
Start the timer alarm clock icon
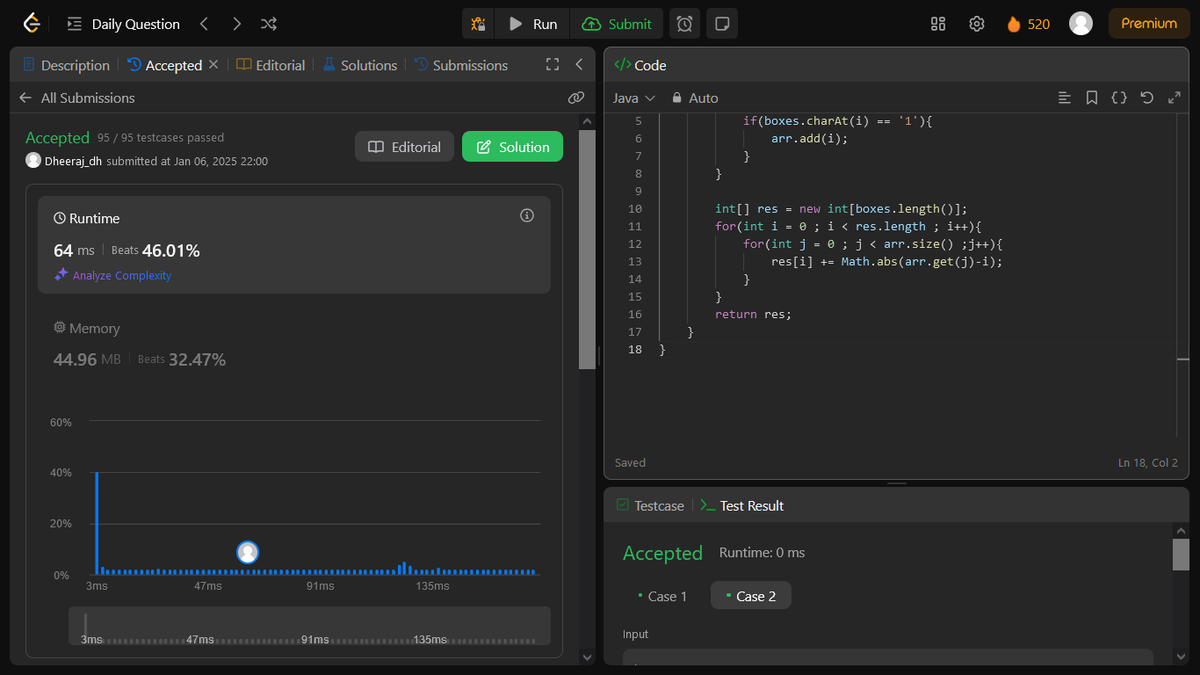685,24
